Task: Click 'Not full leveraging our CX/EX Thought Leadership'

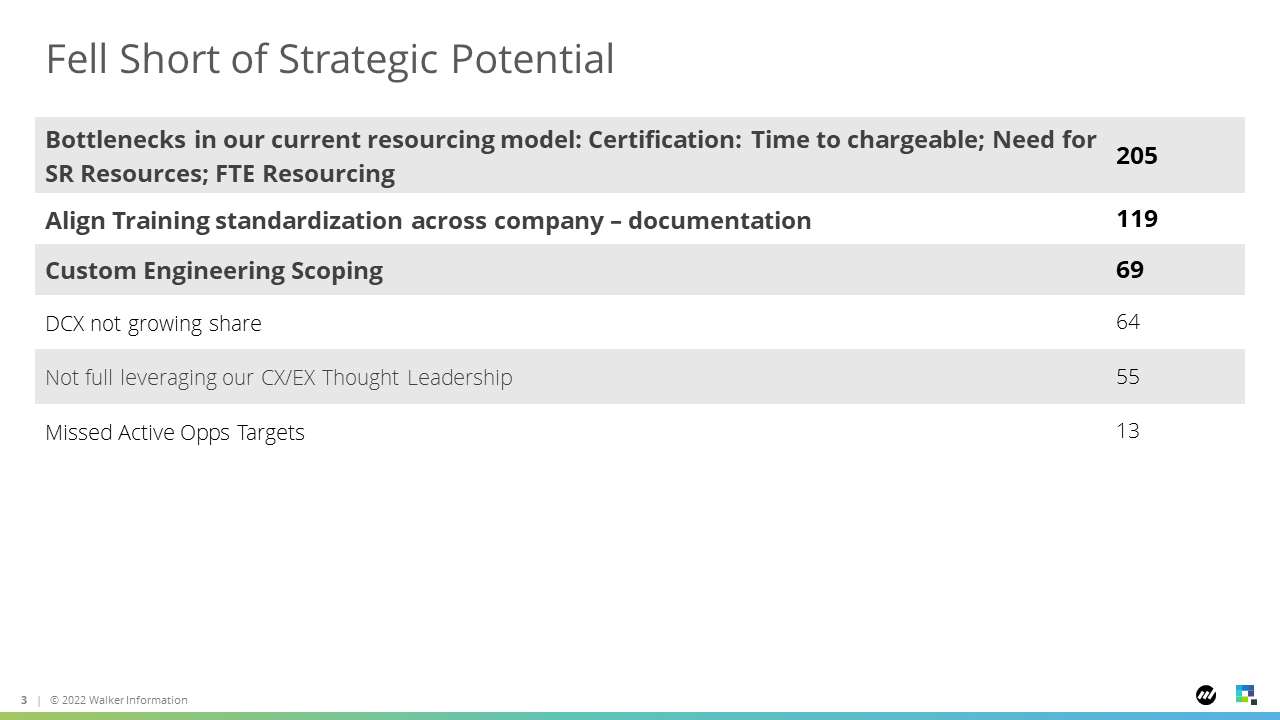Action: [x=279, y=378]
